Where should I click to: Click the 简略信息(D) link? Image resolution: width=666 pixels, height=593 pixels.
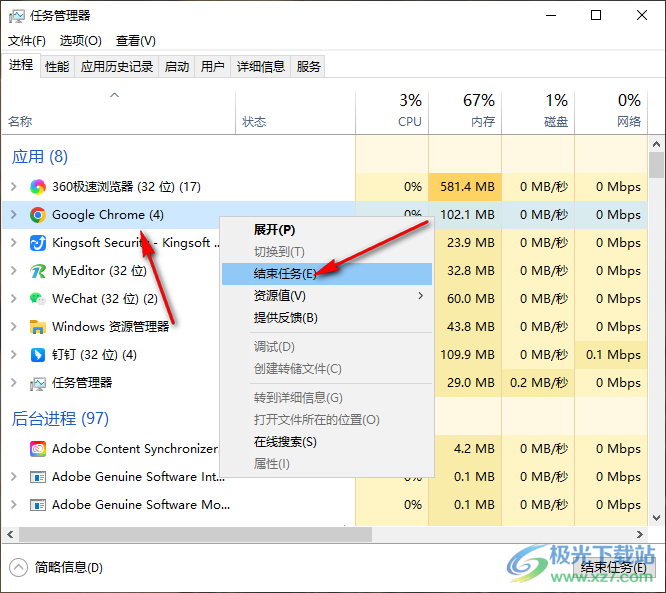(x=68, y=568)
